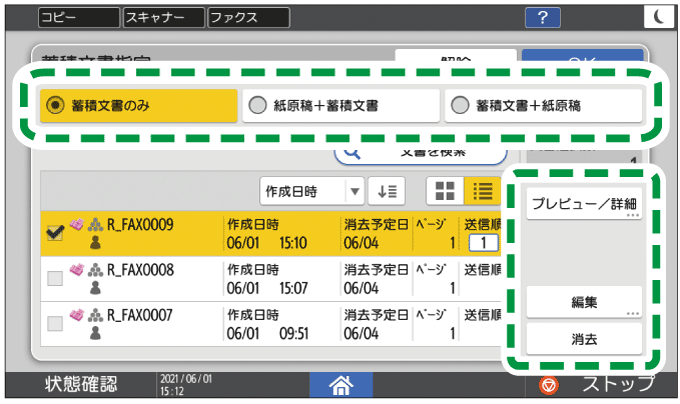680x404 pixels.
Task: Click the group icon beside R_FAX0009
Action: point(95,224)
